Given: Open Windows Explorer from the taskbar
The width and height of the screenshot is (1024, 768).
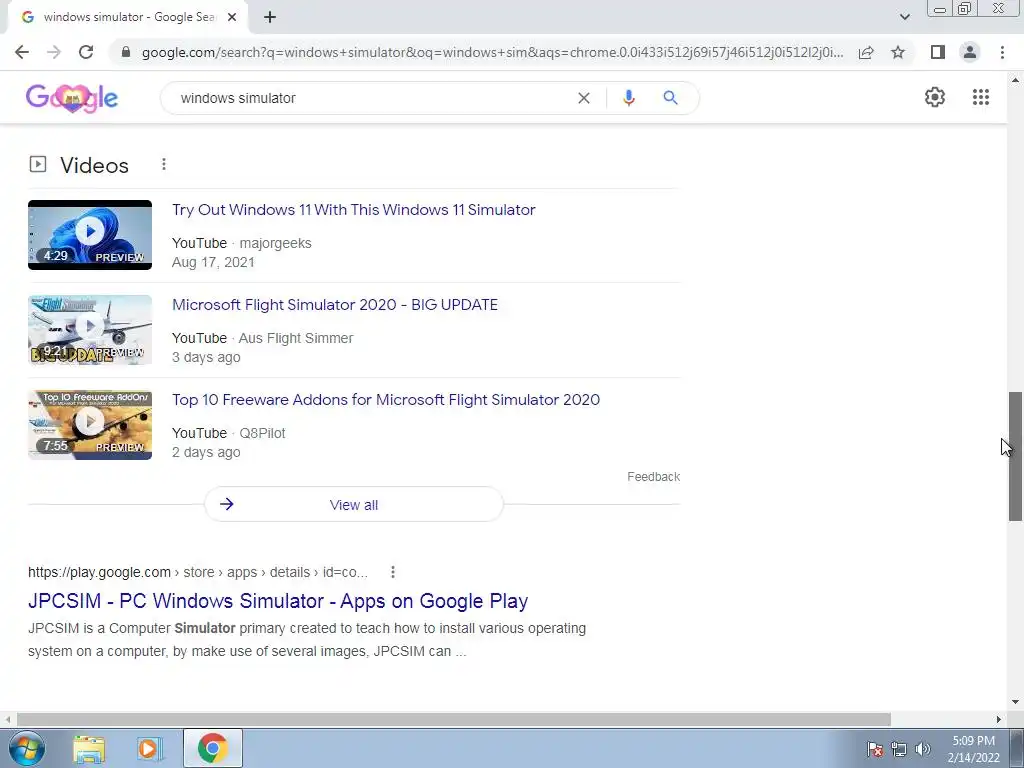Looking at the screenshot, I should 89,748.
